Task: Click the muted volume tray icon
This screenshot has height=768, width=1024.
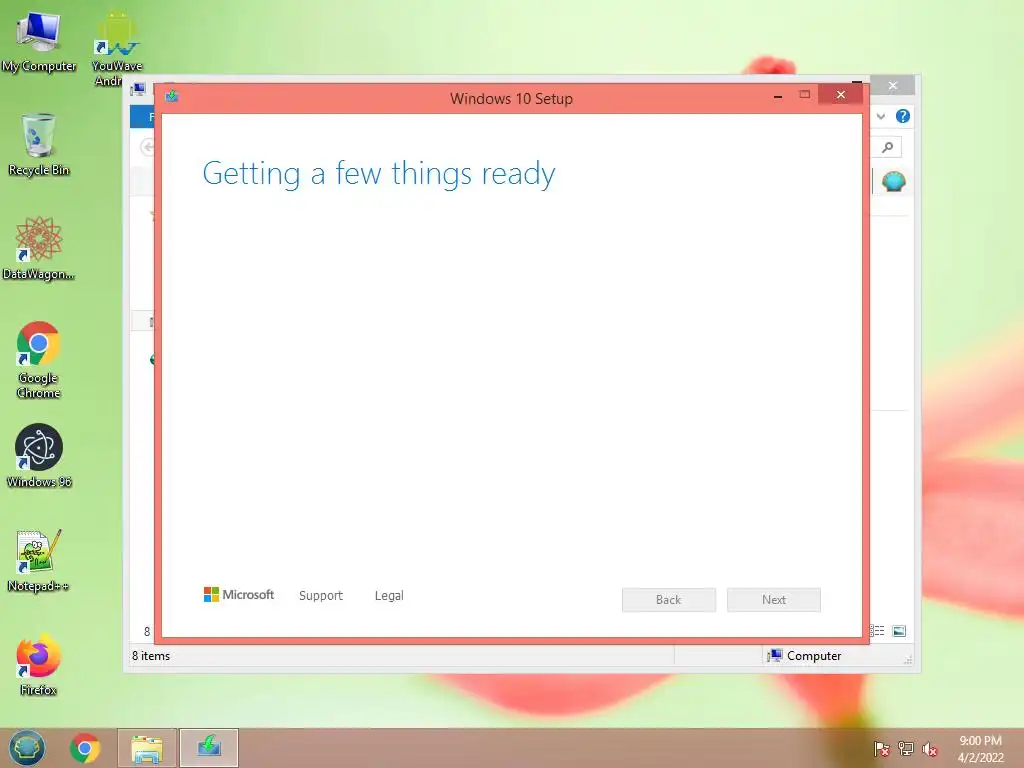Action: pos(930,749)
